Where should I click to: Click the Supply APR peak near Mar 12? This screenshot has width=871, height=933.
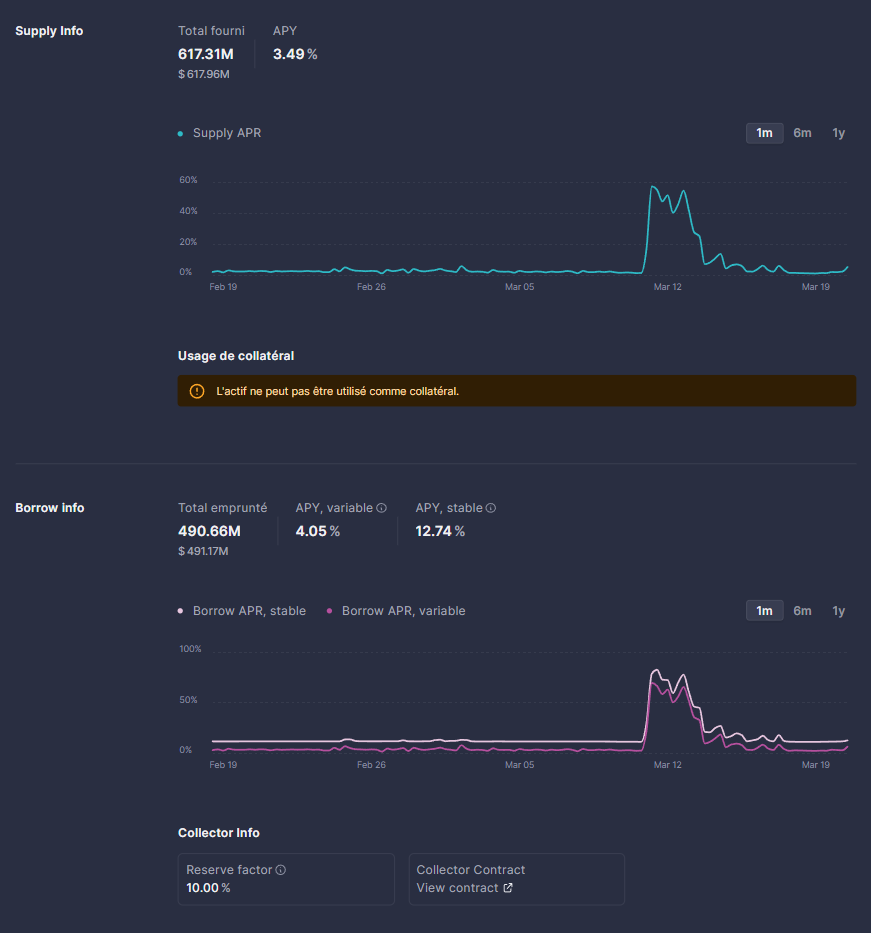pos(653,187)
